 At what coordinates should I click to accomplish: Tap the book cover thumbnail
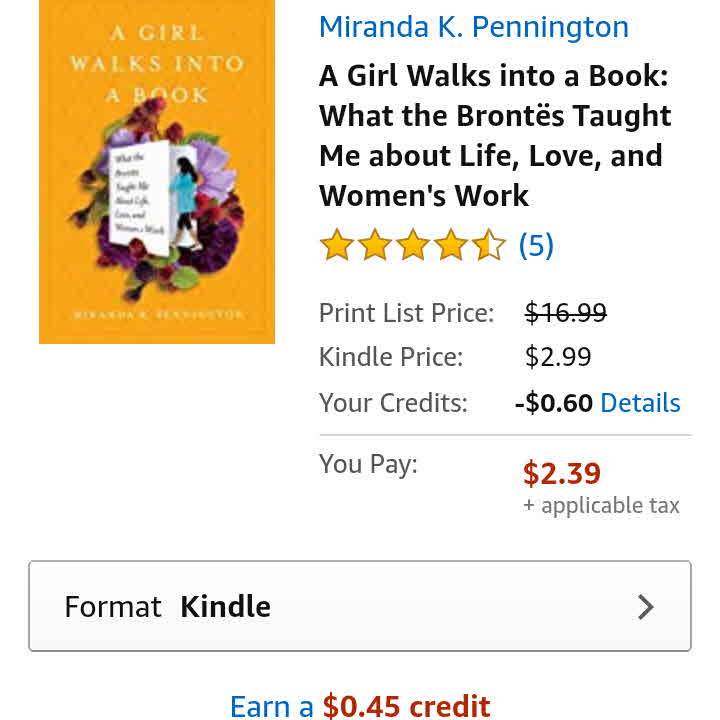click(x=157, y=171)
